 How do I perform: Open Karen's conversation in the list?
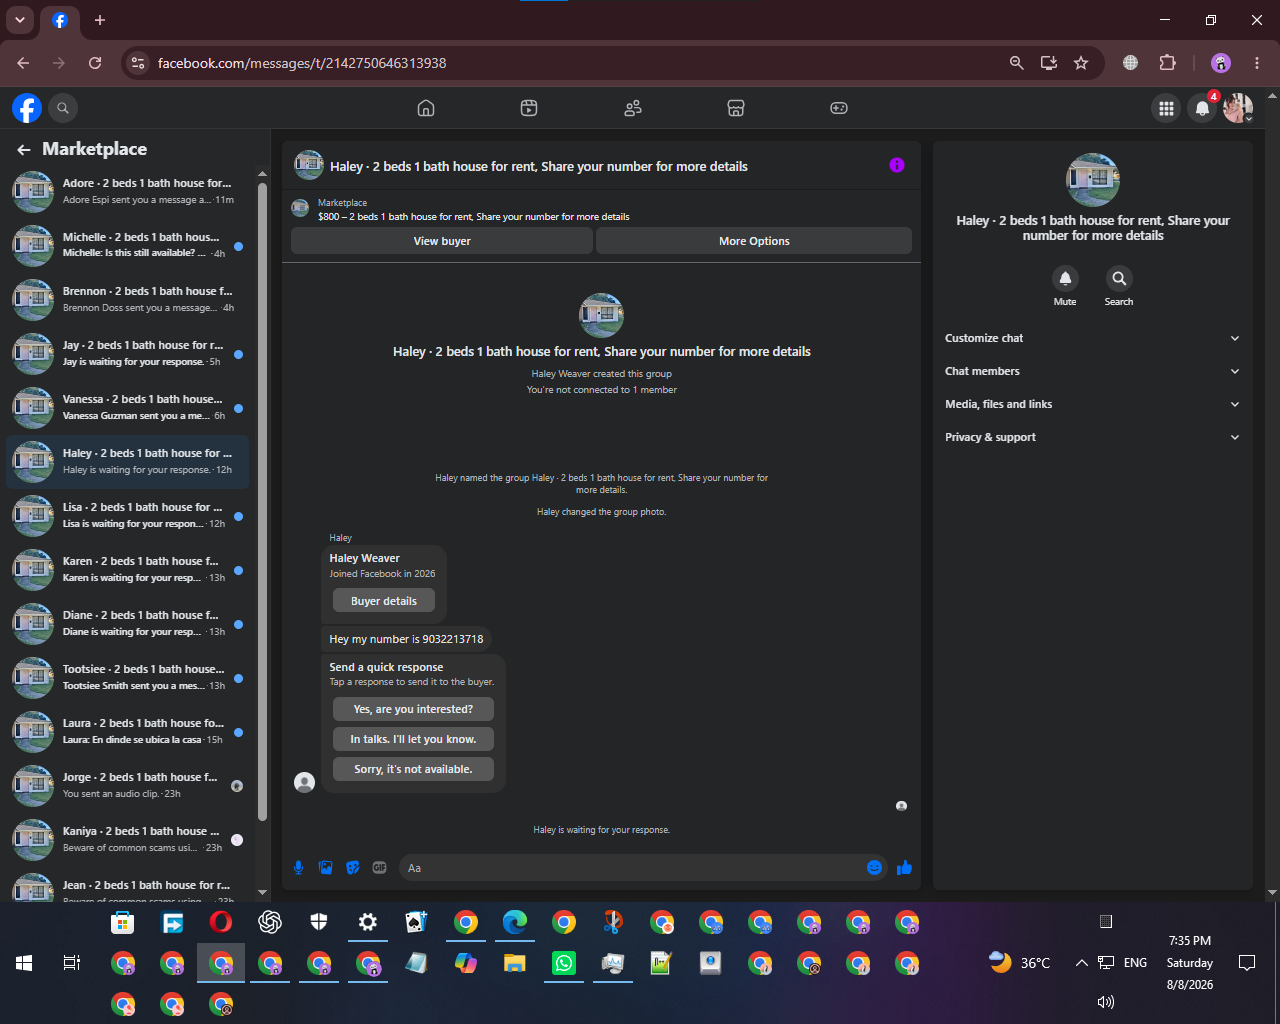click(128, 569)
